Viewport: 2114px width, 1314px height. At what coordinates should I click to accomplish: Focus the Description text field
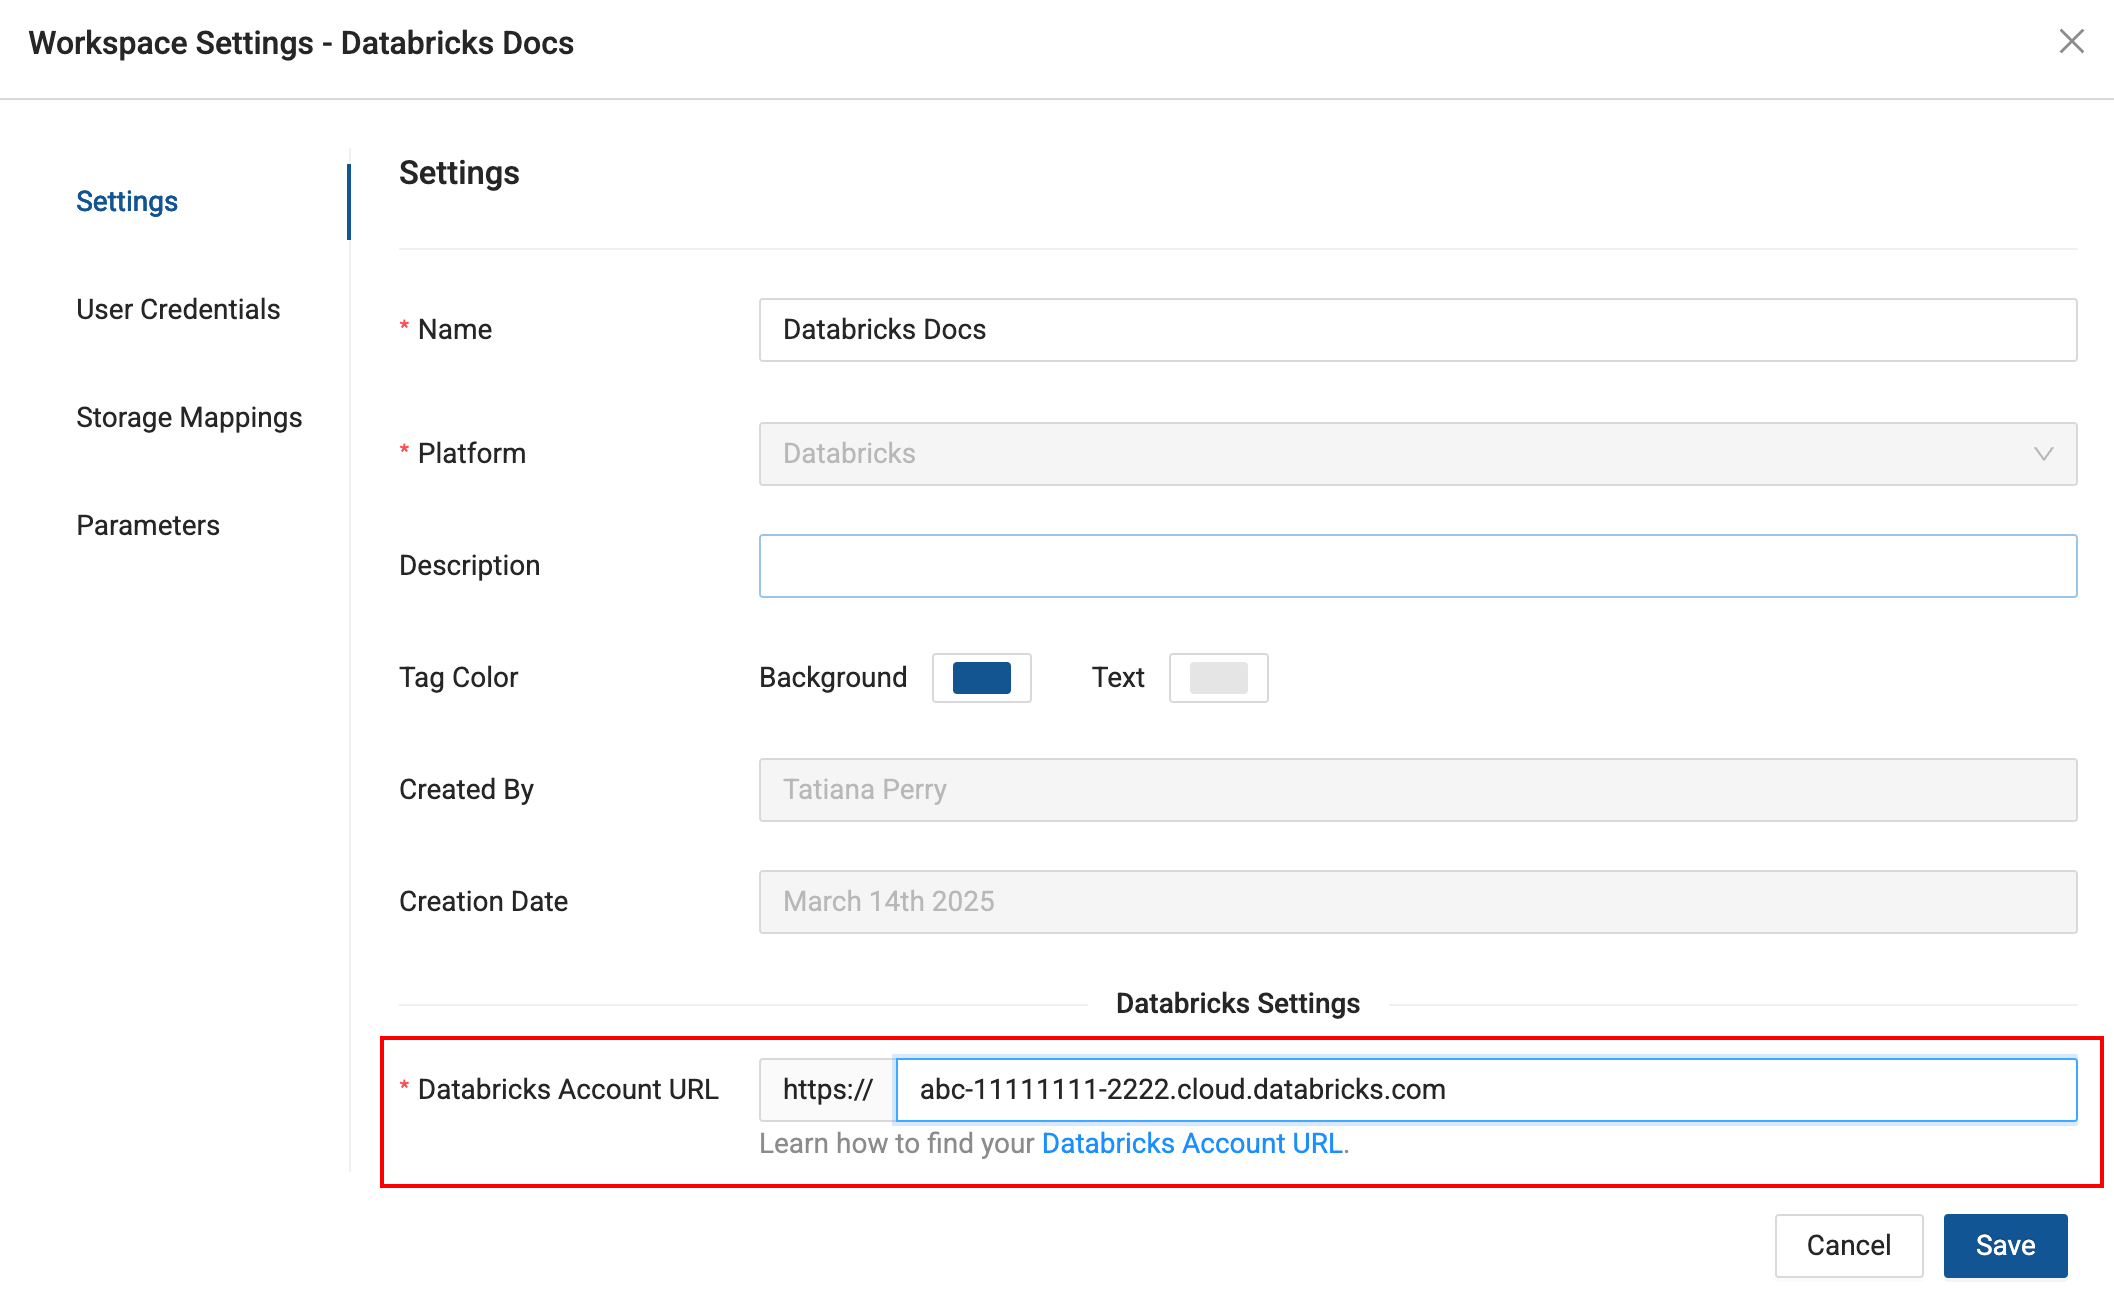click(1417, 566)
